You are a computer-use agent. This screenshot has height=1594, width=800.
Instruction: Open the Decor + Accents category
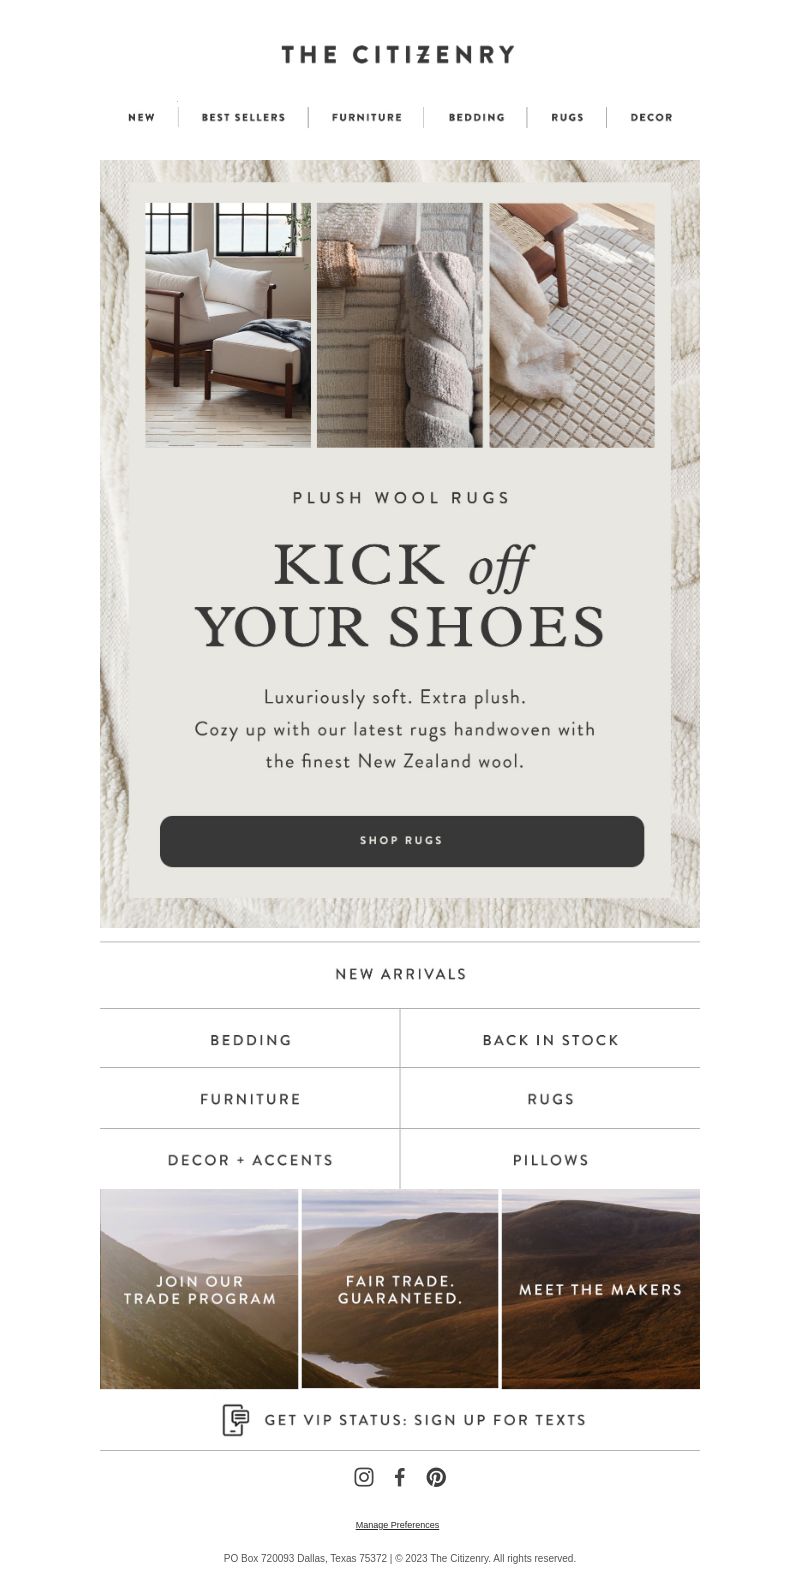pyautogui.click(x=250, y=1160)
